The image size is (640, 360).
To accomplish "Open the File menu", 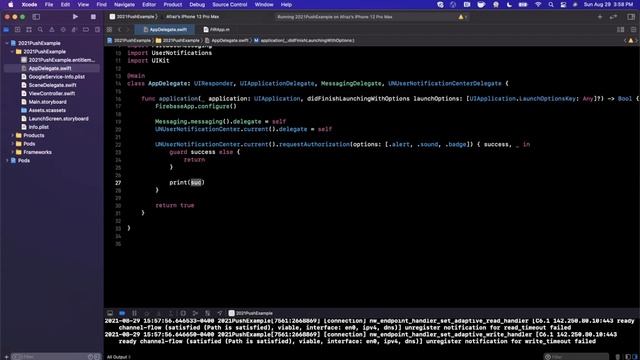I will pyautogui.click(x=49, y=4).
